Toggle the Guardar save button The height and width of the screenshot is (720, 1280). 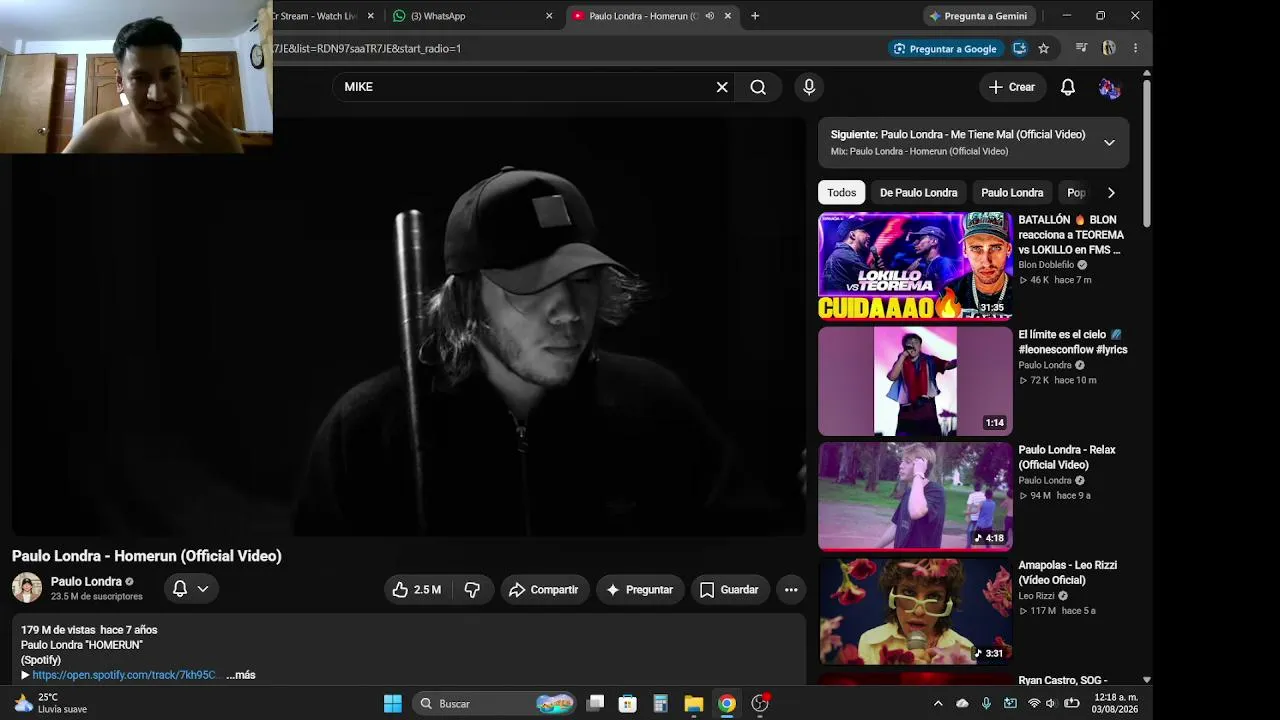tap(729, 590)
